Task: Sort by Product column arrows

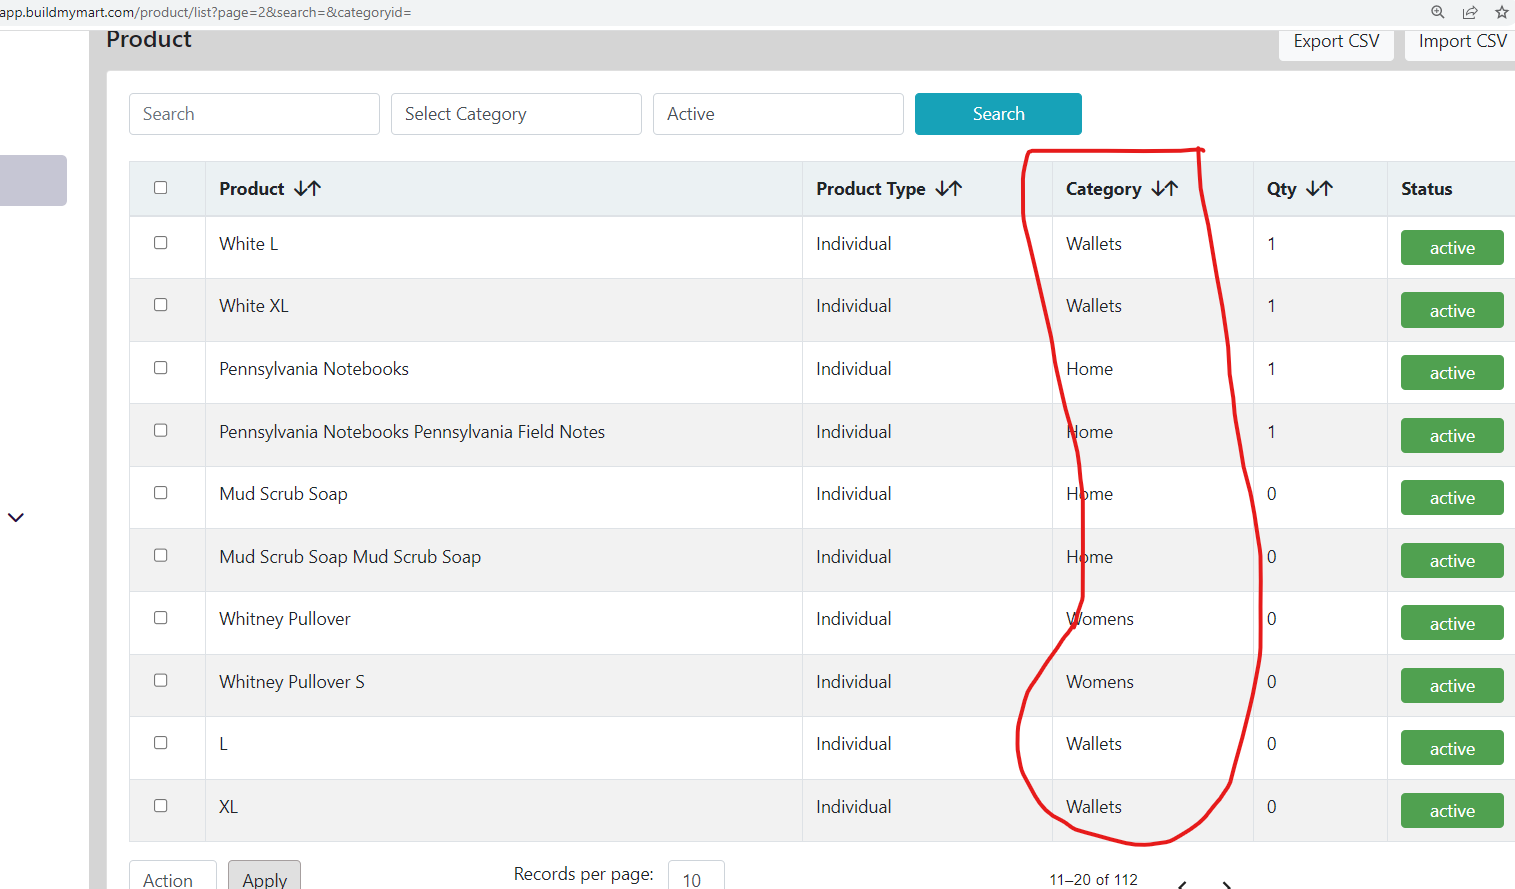Action: pos(308,188)
